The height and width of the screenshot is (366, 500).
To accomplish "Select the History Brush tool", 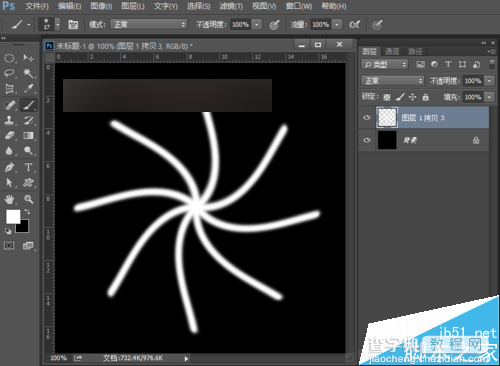I will (28, 120).
